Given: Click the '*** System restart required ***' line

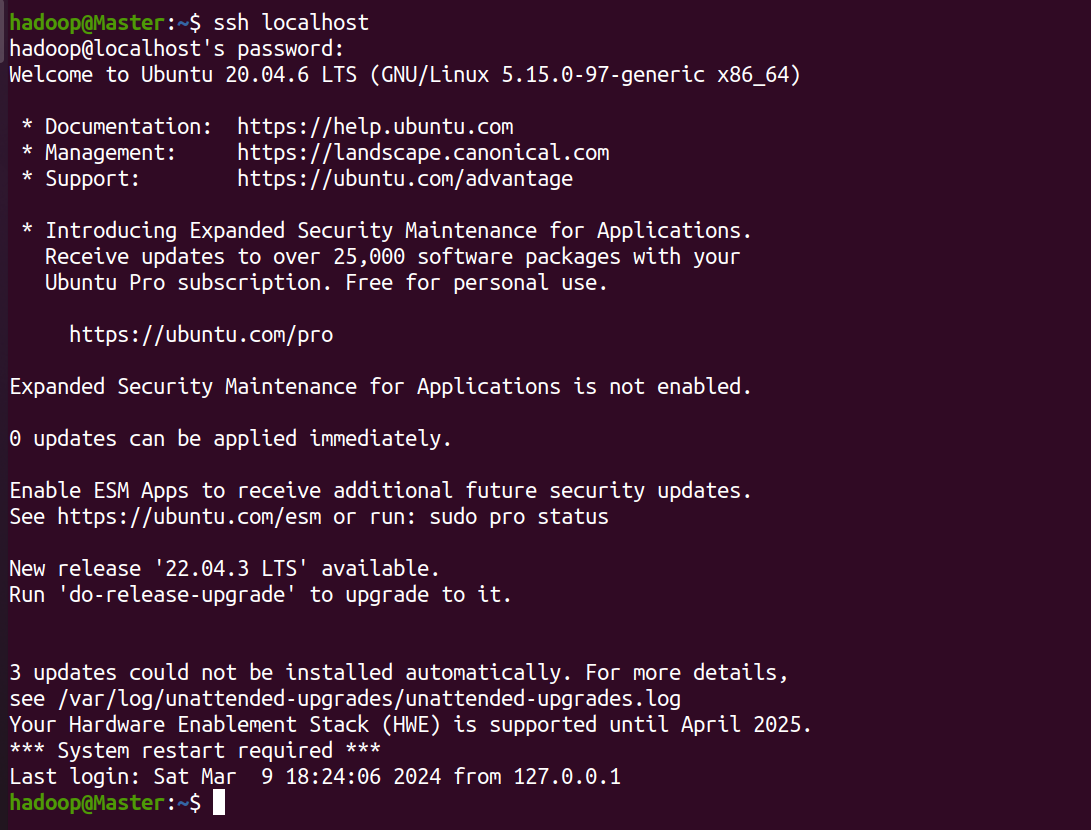Looking at the screenshot, I should 195,751.
